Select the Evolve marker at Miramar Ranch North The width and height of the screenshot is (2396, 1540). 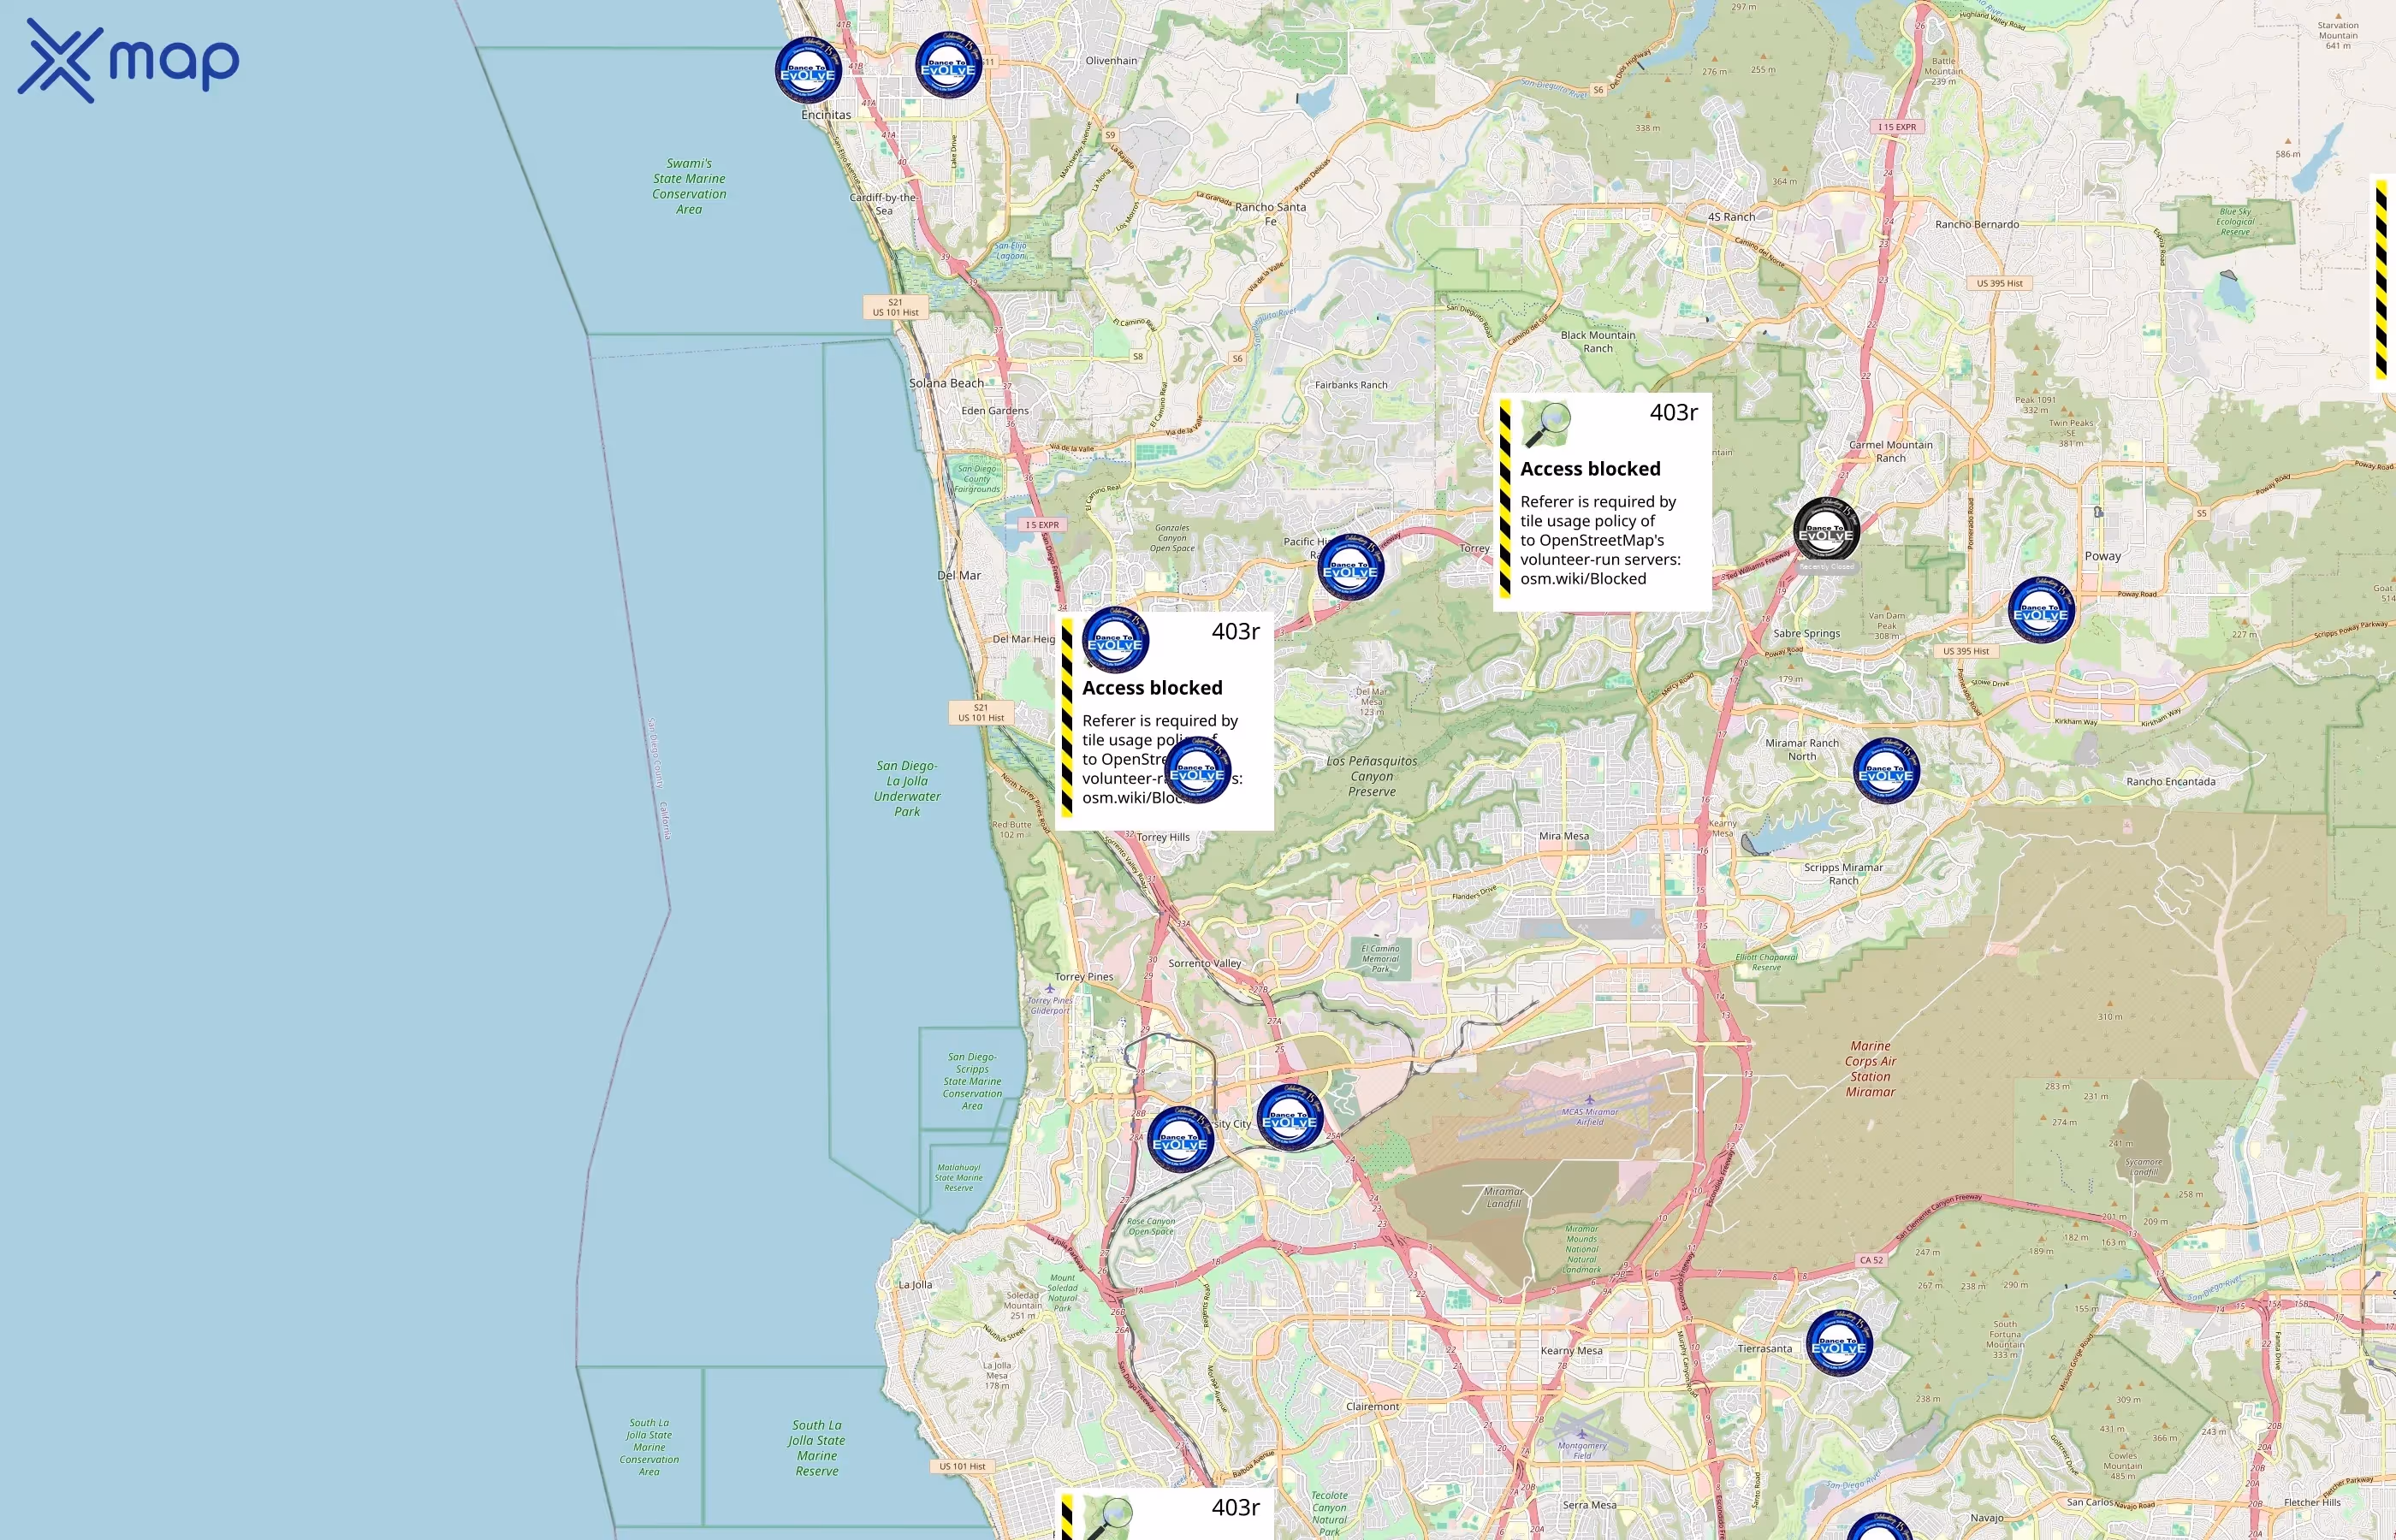point(1886,771)
